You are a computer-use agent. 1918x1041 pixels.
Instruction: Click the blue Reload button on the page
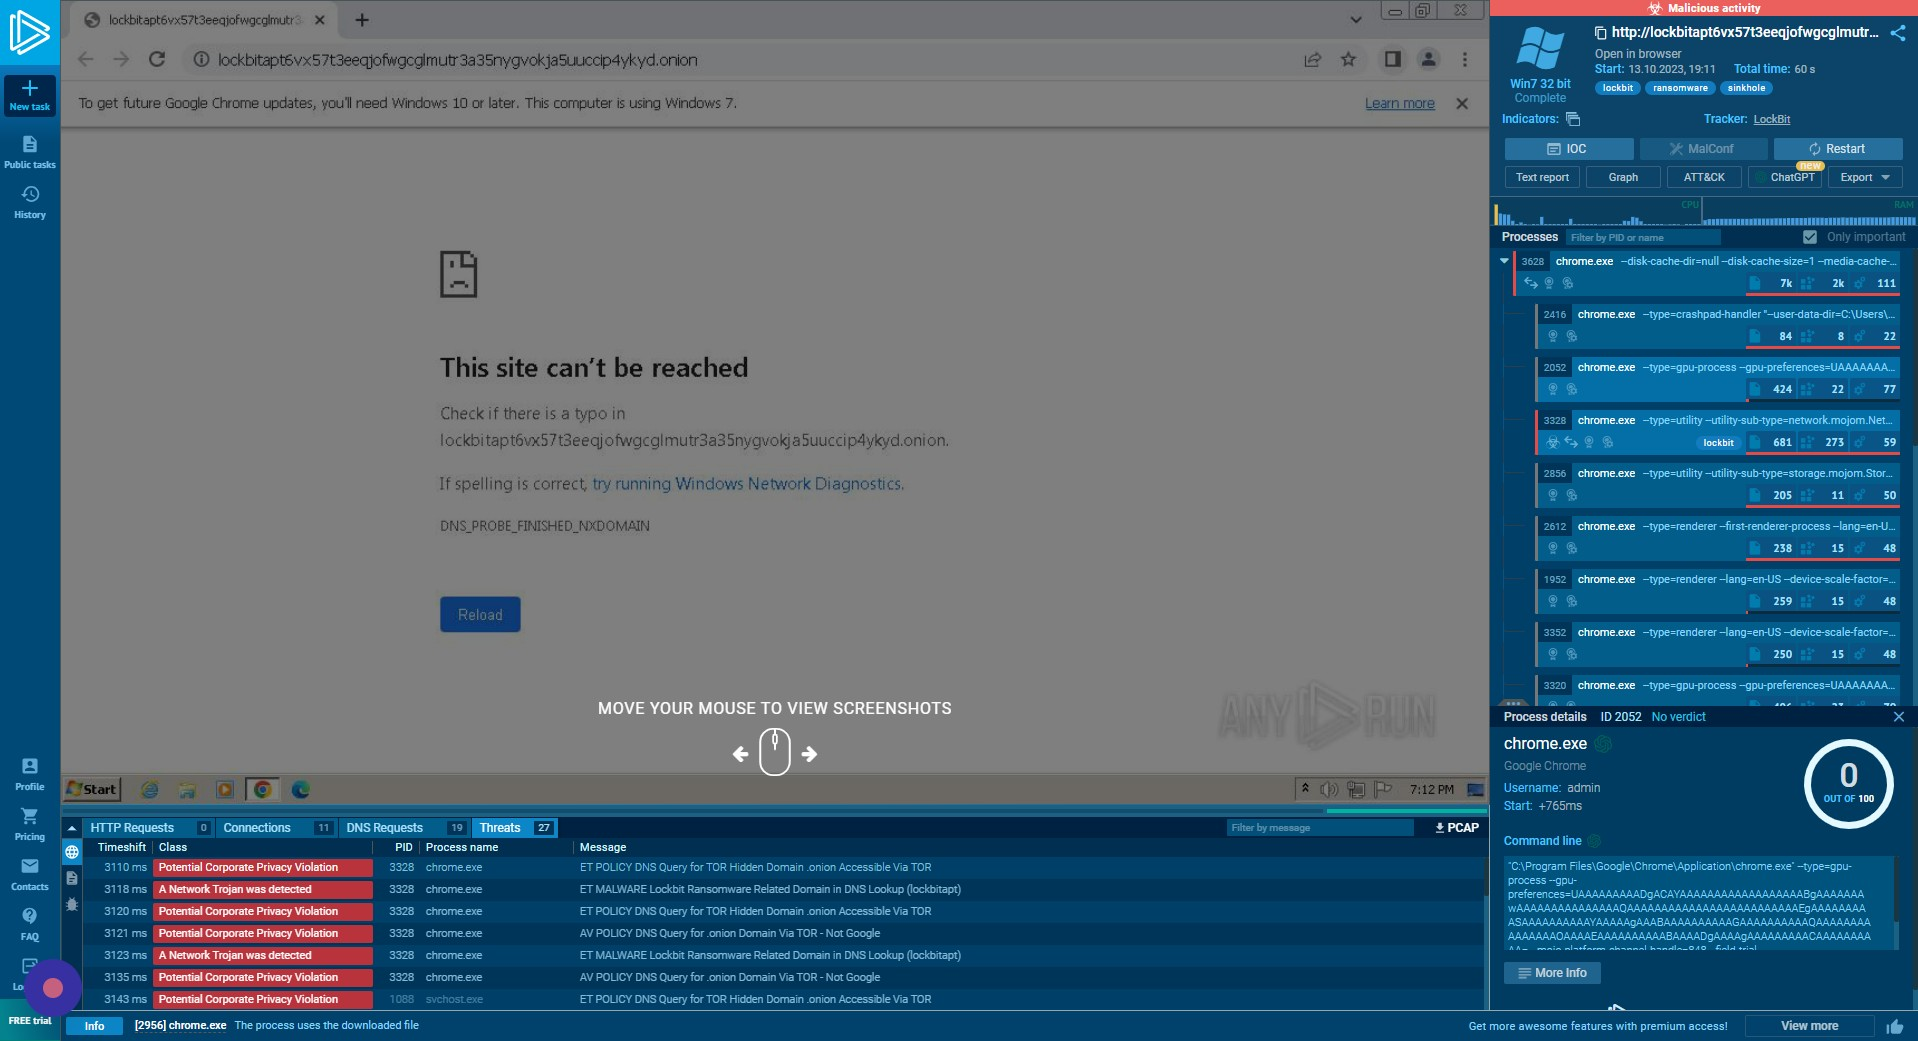click(x=480, y=615)
